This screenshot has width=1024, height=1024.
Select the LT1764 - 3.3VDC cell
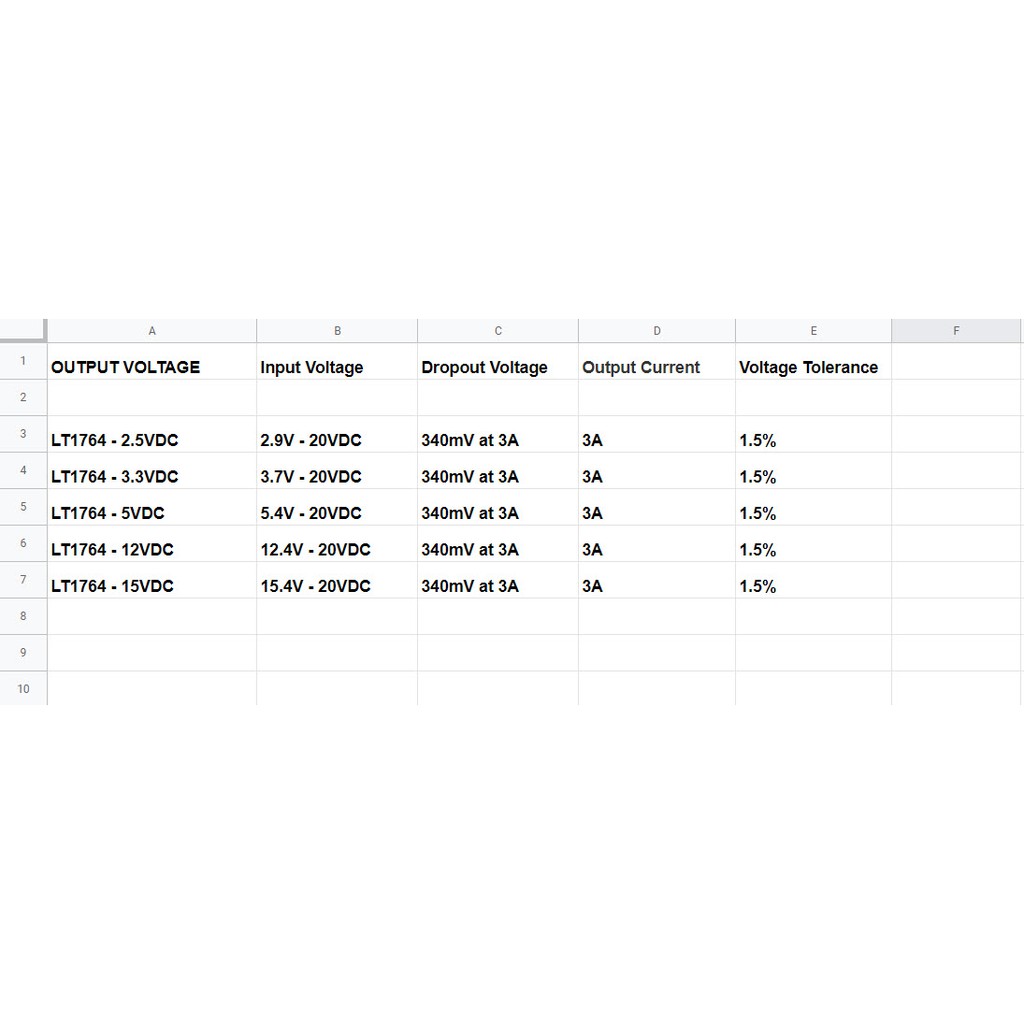point(115,477)
